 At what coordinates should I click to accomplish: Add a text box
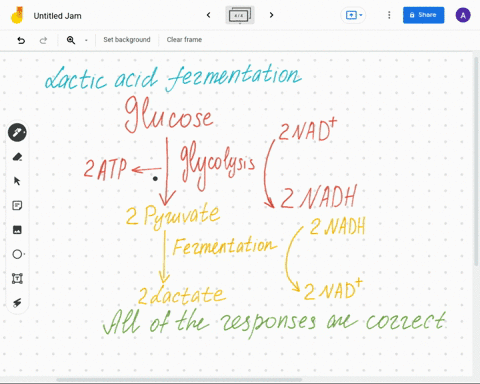(x=17, y=279)
